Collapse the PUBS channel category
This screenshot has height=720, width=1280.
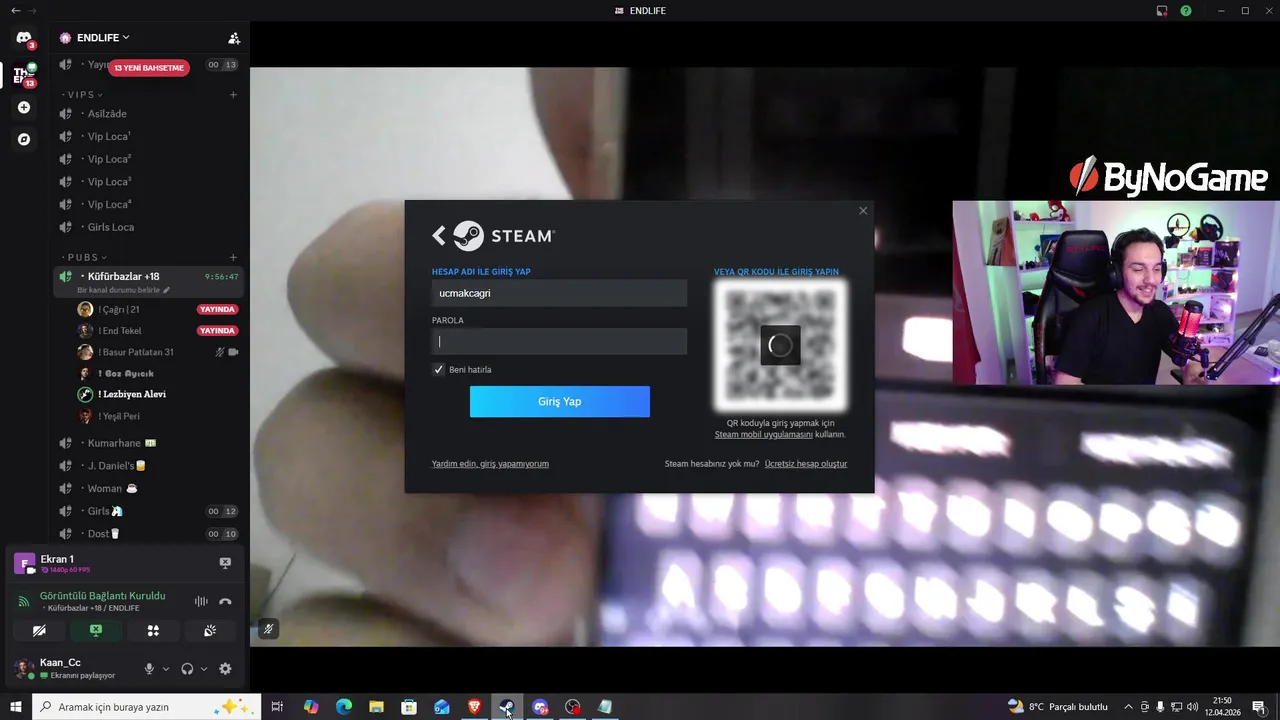click(x=84, y=257)
